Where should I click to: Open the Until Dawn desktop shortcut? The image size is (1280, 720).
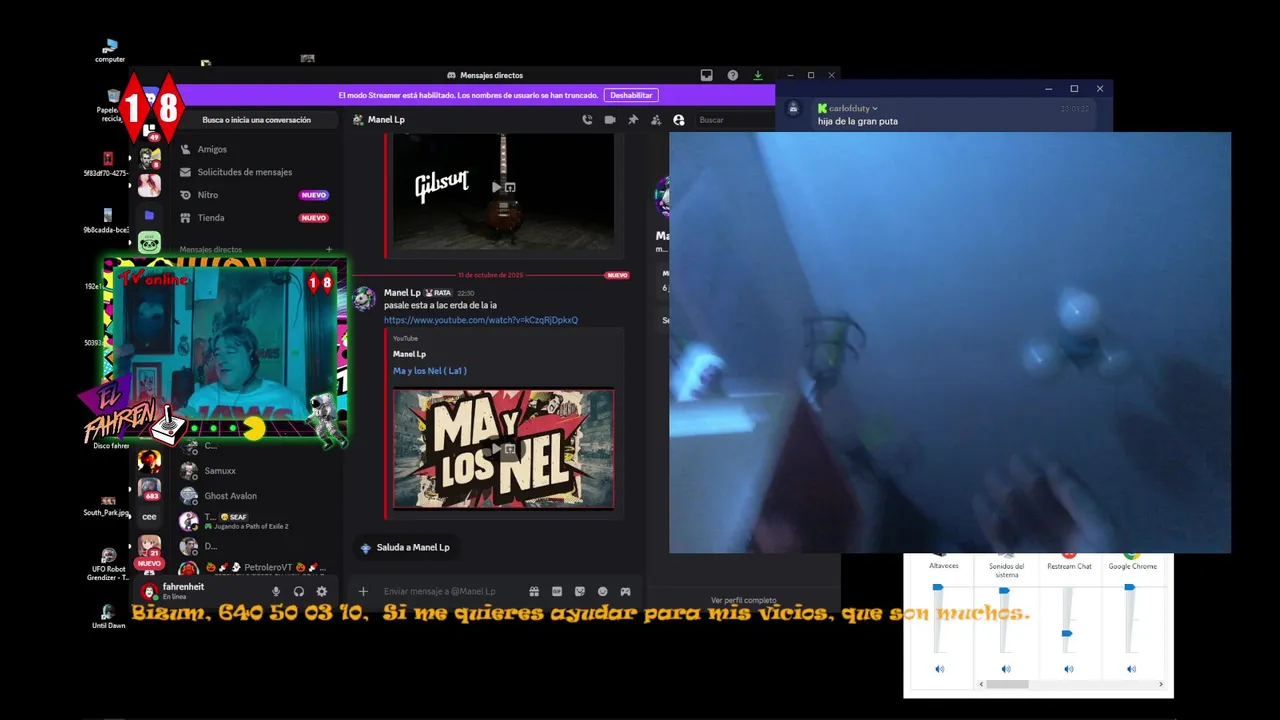tap(108, 616)
